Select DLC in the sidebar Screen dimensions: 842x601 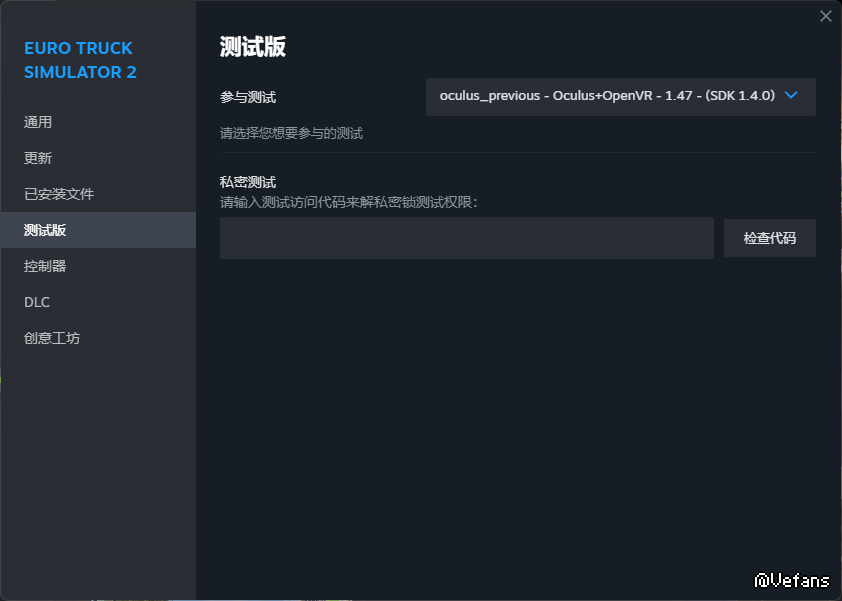coord(37,302)
